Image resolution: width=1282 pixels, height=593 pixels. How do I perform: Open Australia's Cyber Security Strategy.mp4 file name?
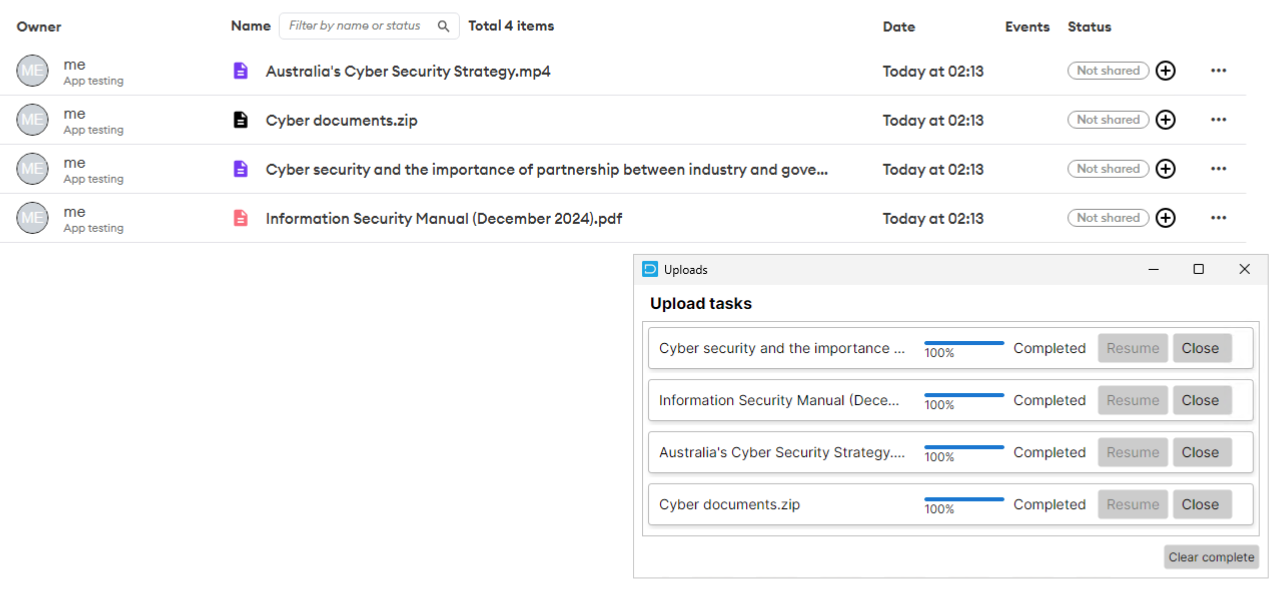(x=408, y=71)
